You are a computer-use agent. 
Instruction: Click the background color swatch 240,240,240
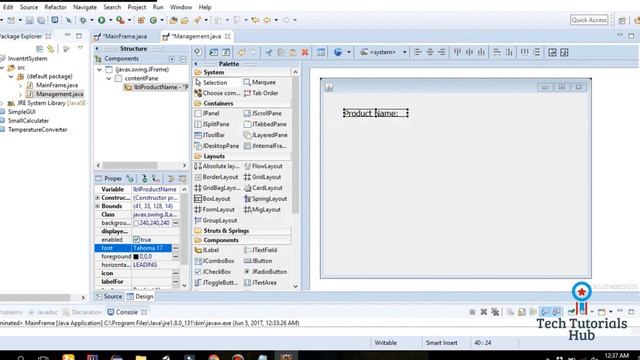(x=136, y=223)
